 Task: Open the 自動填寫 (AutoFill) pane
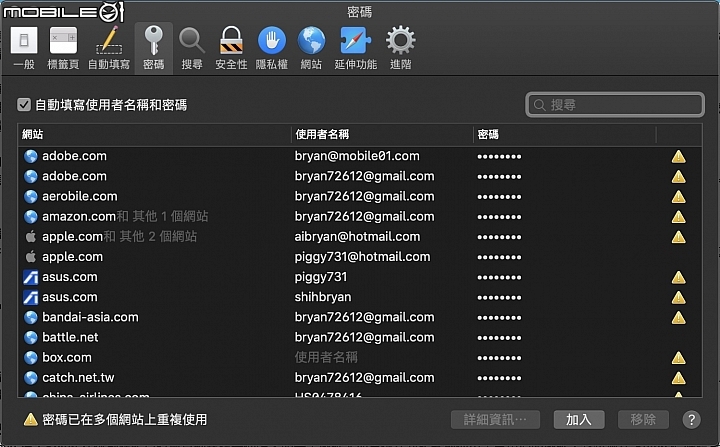[109, 48]
